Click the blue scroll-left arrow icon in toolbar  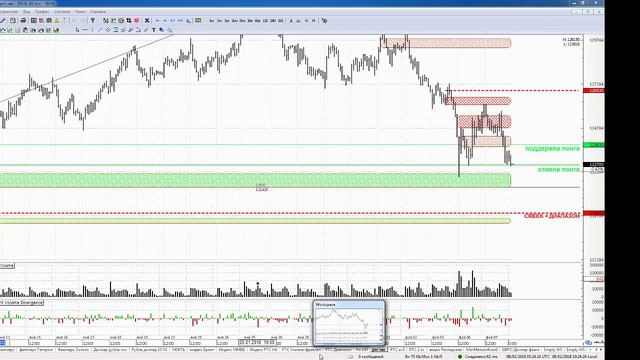(x=157, y=20)
